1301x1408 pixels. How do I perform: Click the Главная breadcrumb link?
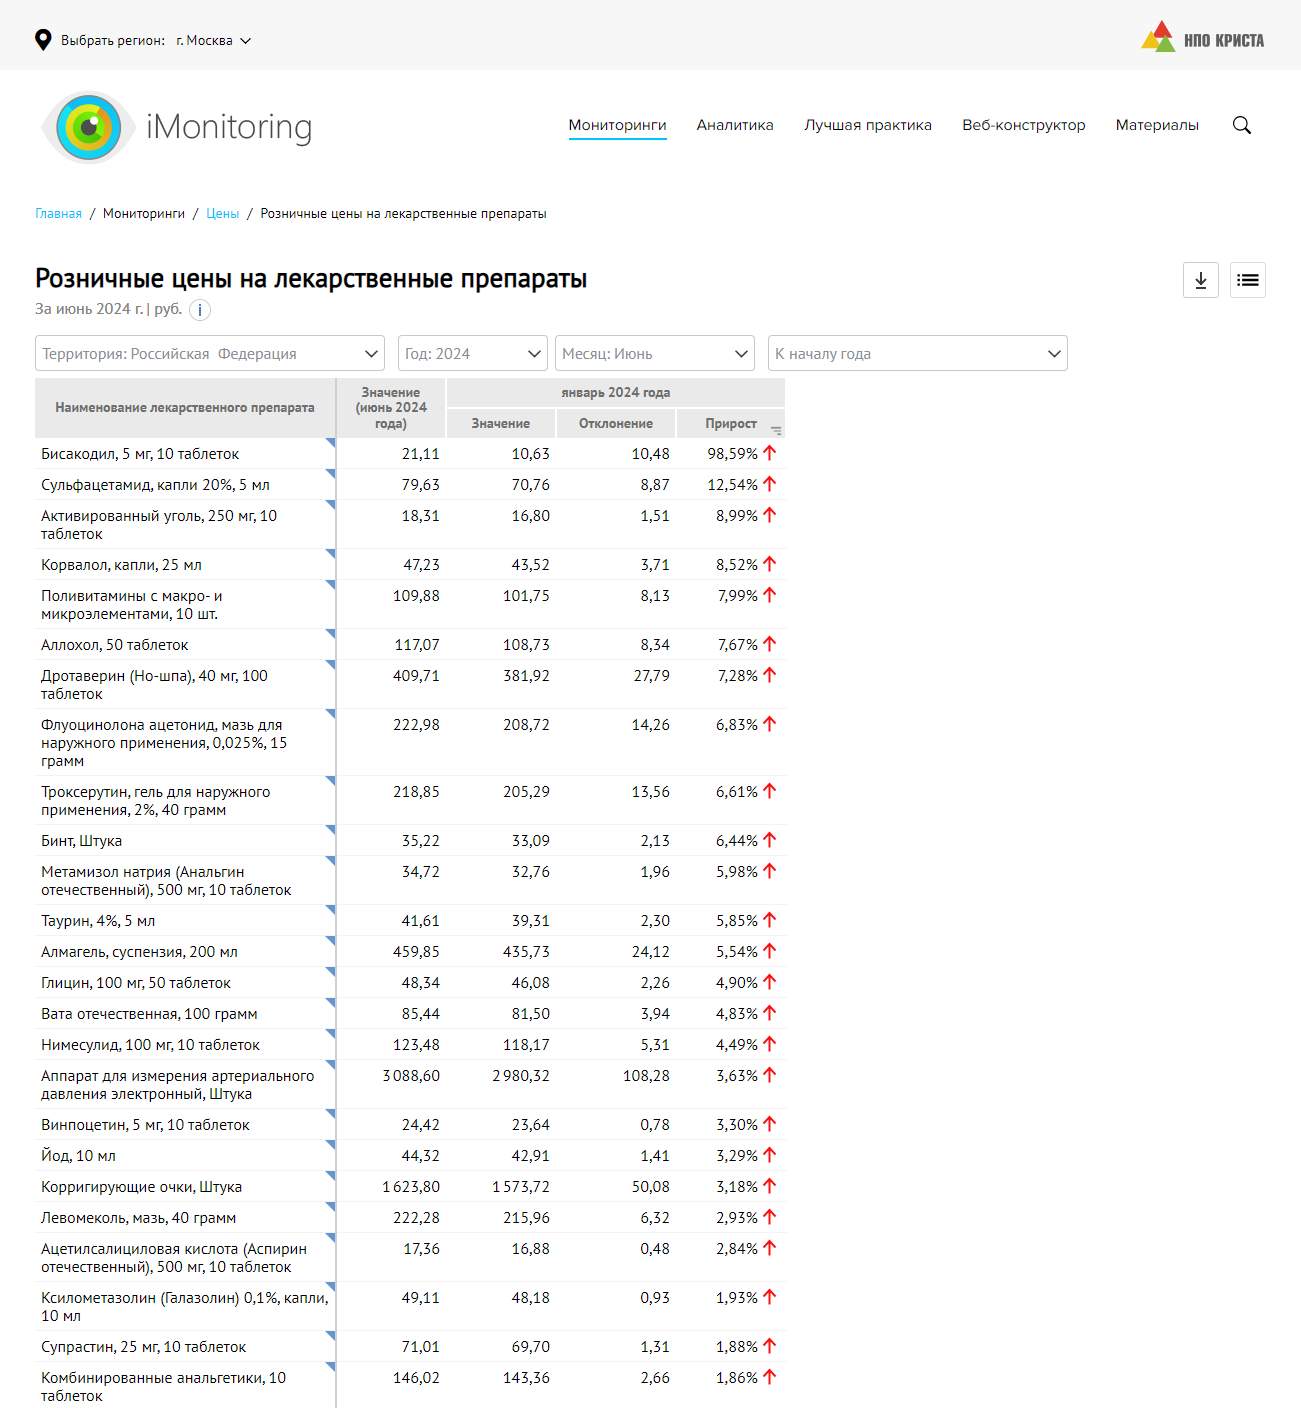point(58,214)
